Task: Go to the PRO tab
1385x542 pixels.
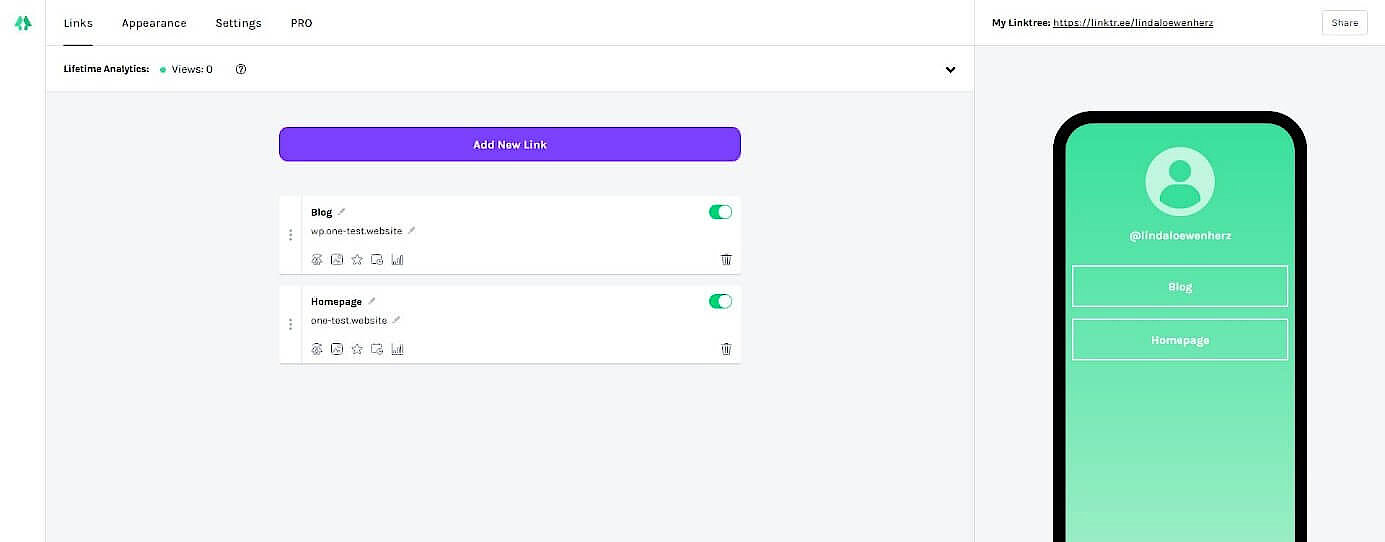Action: [x=301, y=23]
